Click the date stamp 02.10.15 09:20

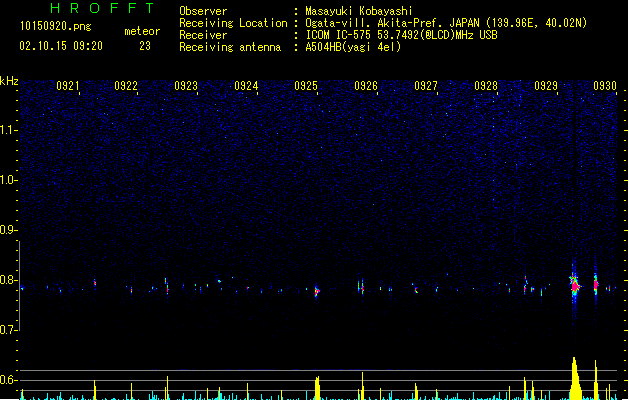61,46
